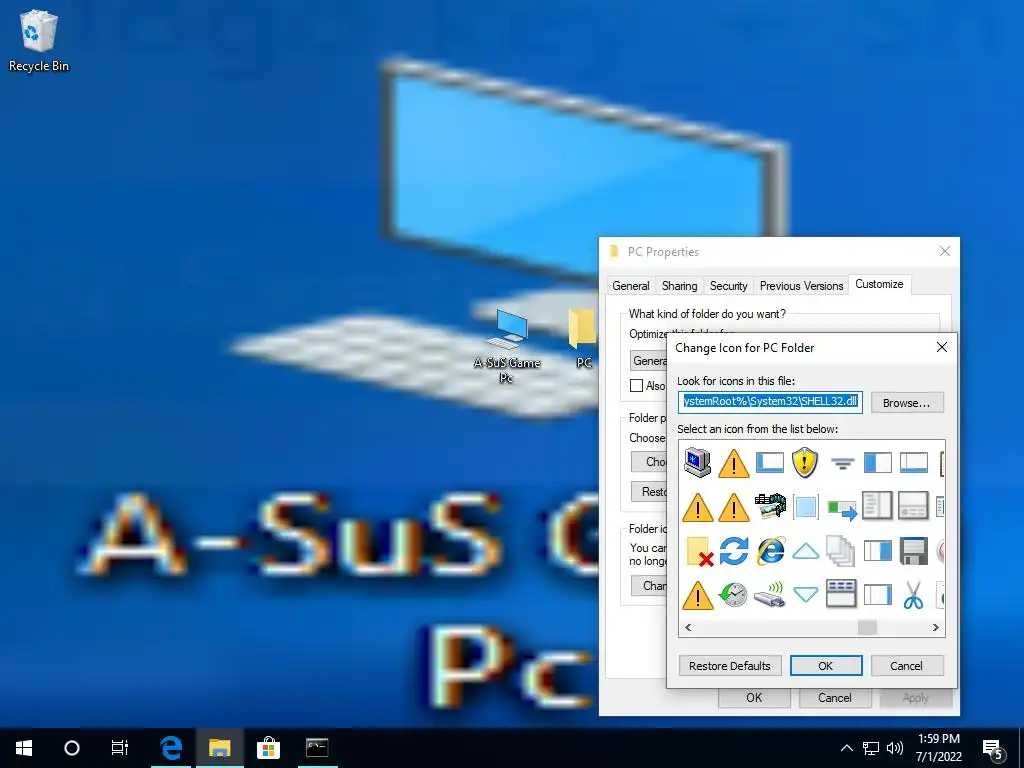Choose the window icon with blue right pane
Viewport: 1024px width, 768px height.
click(877, 551)
